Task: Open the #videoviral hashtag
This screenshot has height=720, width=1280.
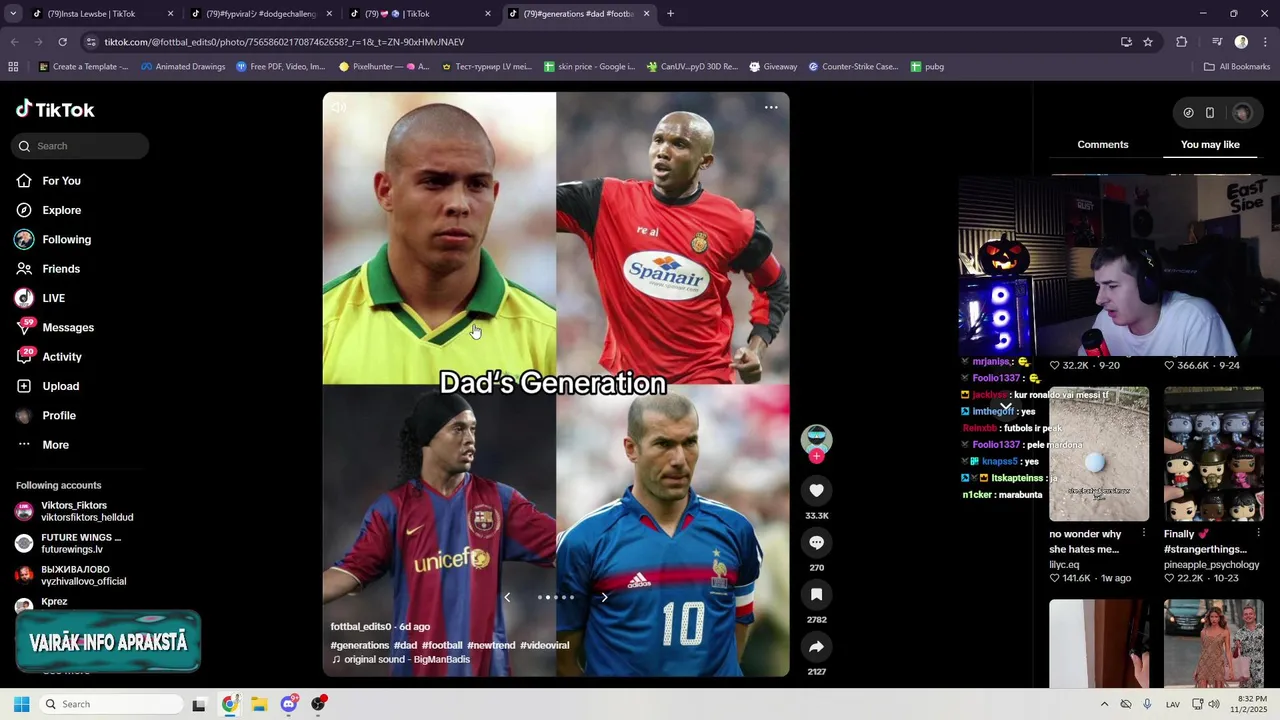Action: pos(545,646)
